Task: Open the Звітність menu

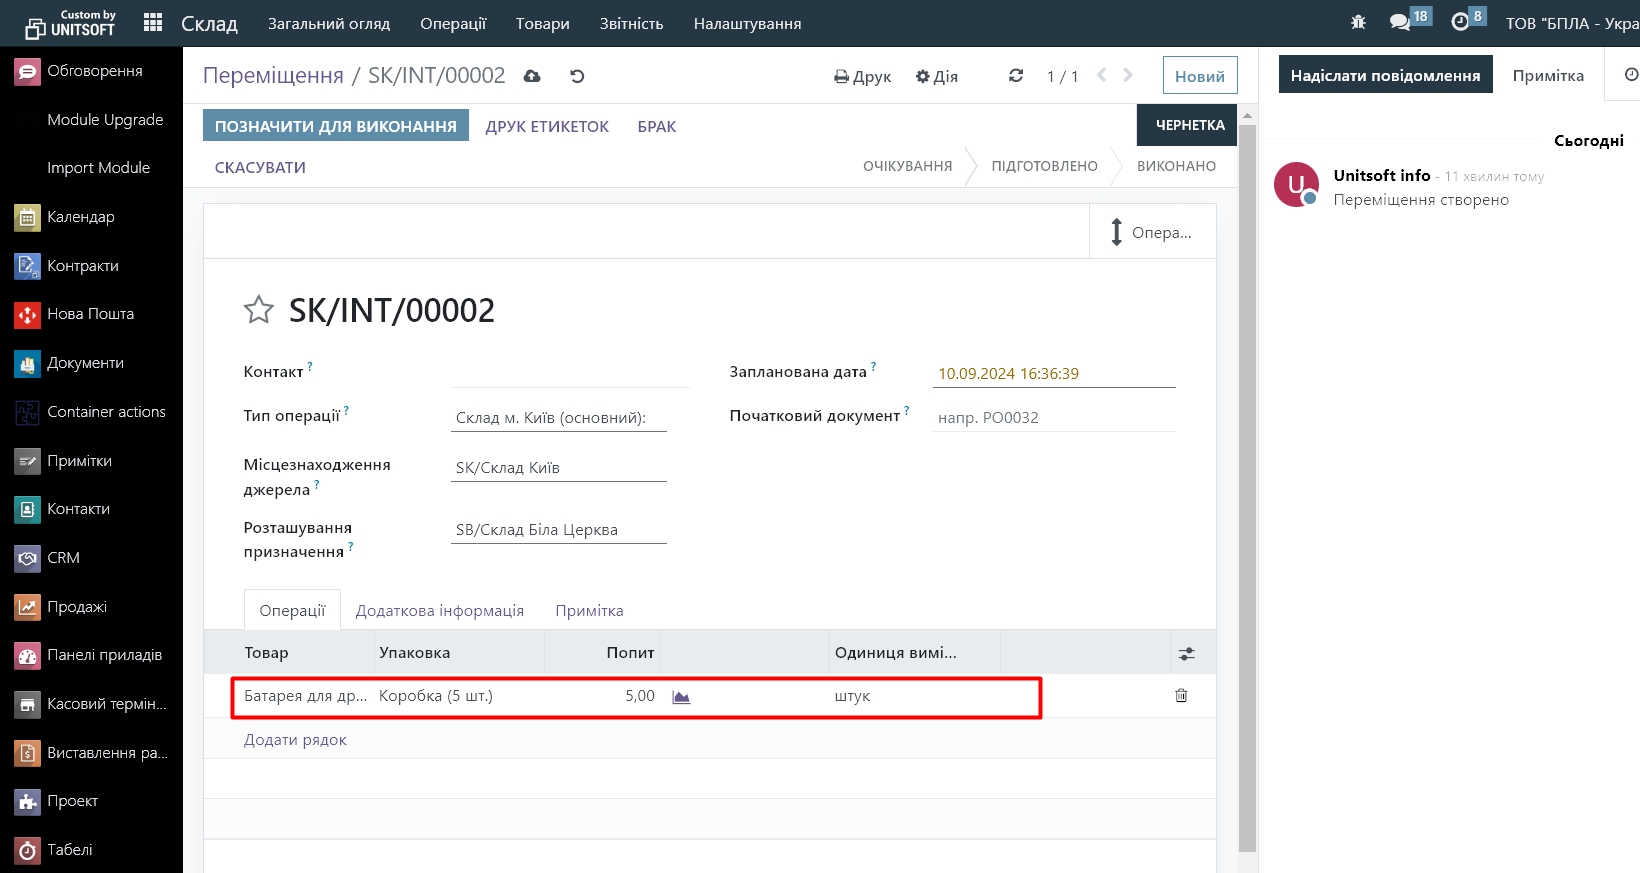Action: tap(631, 24)
